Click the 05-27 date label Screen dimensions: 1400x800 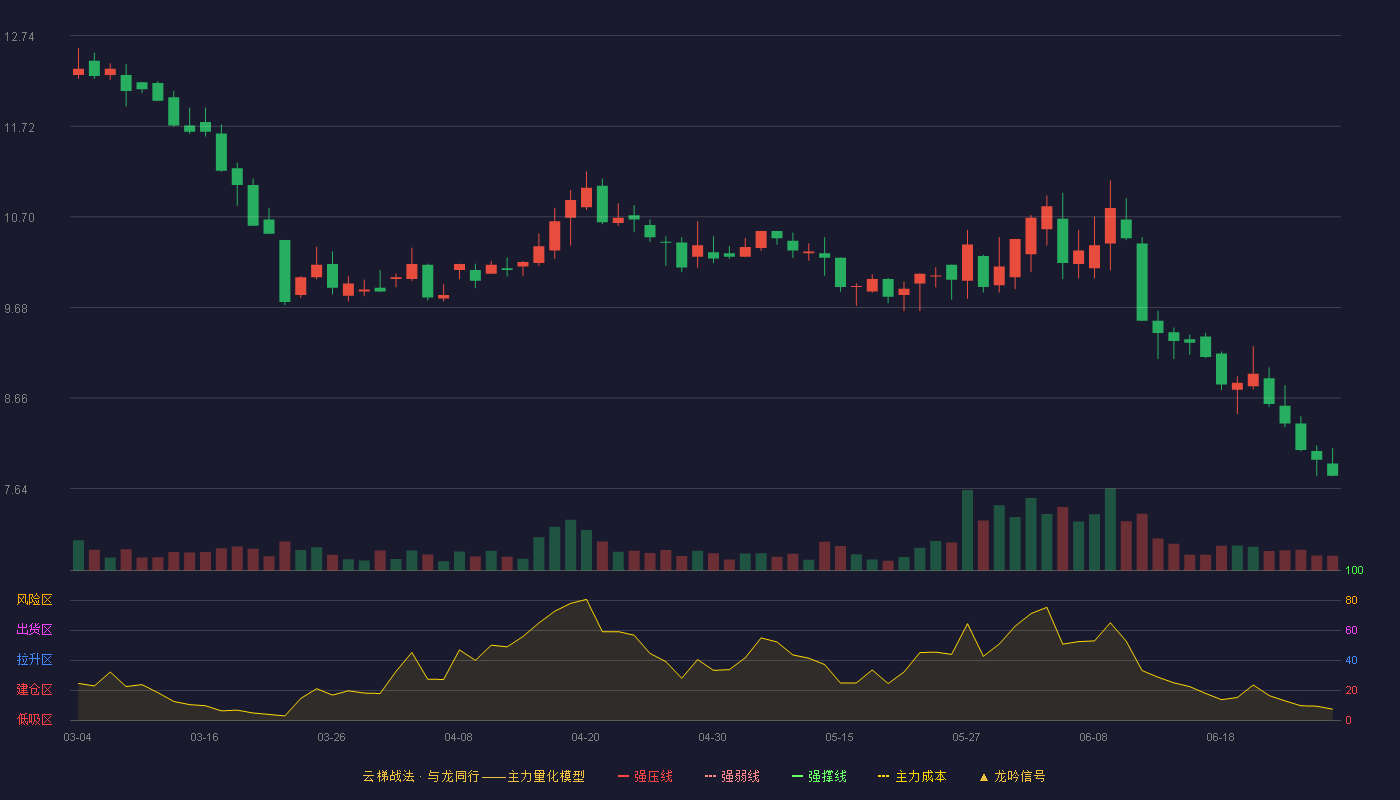[x=966, y=737]
